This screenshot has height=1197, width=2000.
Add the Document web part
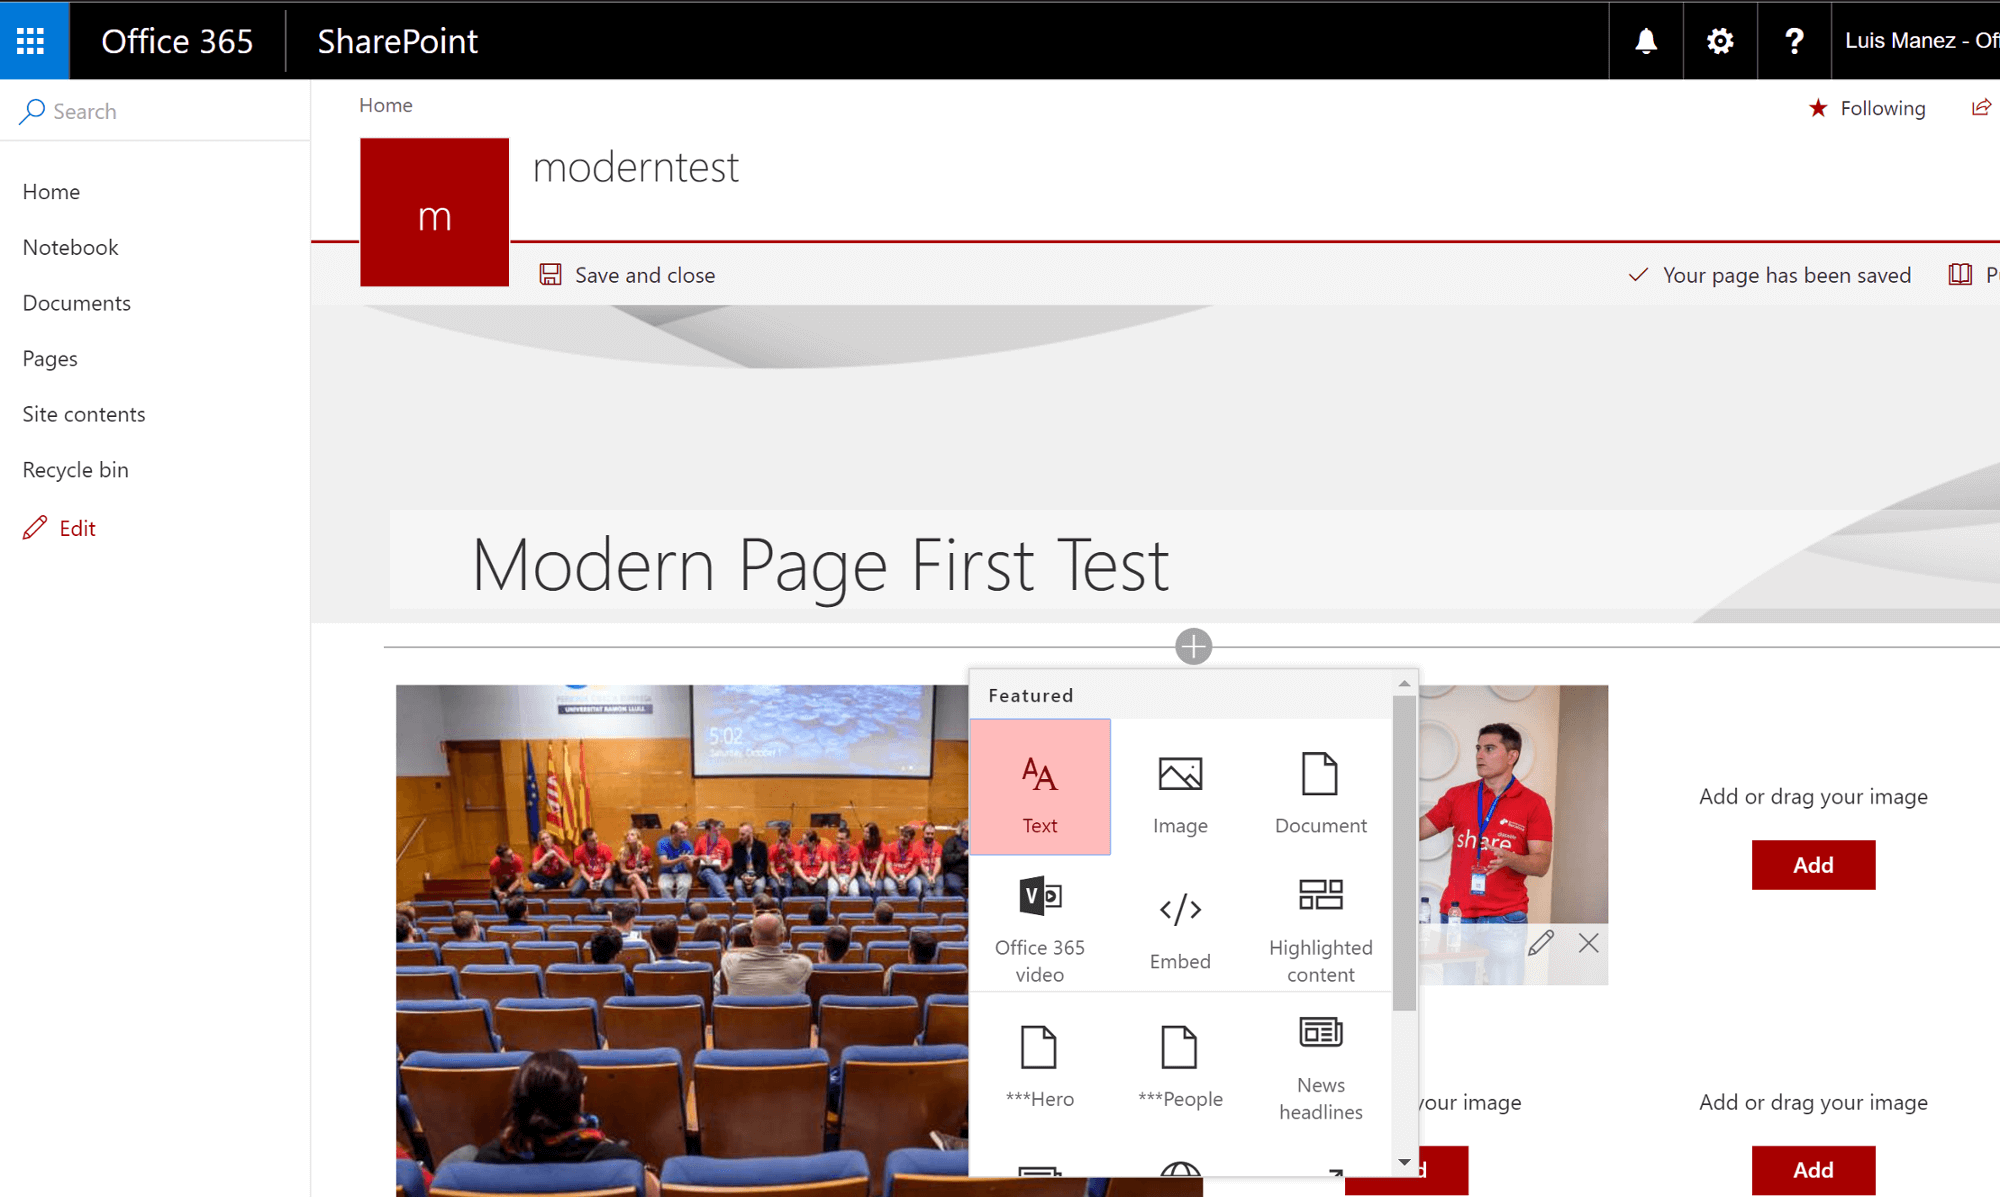point(1320,790)
